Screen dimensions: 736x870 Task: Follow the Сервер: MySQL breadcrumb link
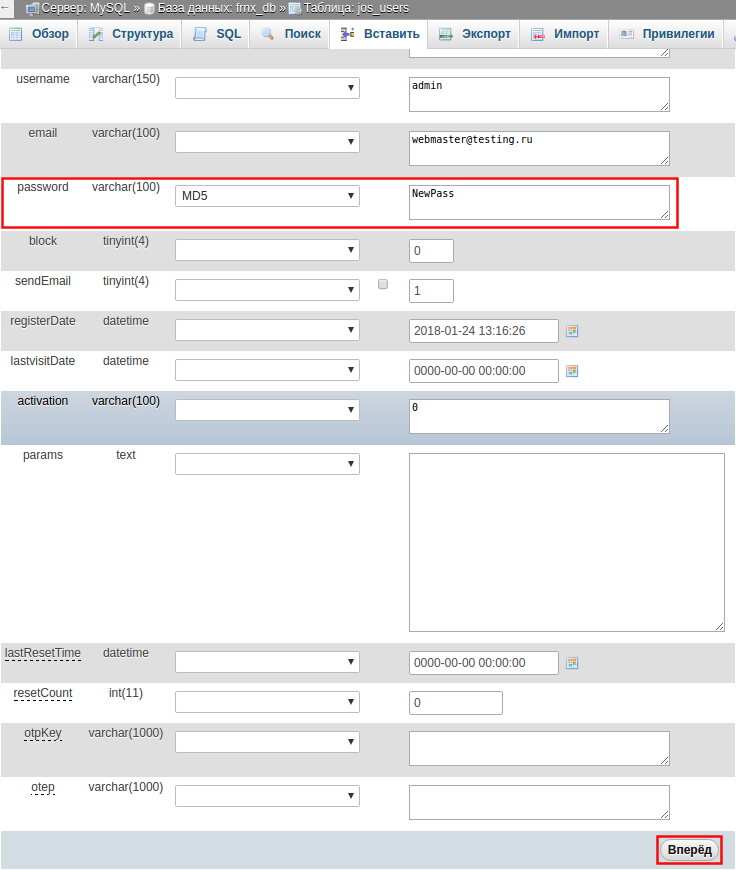coord(86,8)
